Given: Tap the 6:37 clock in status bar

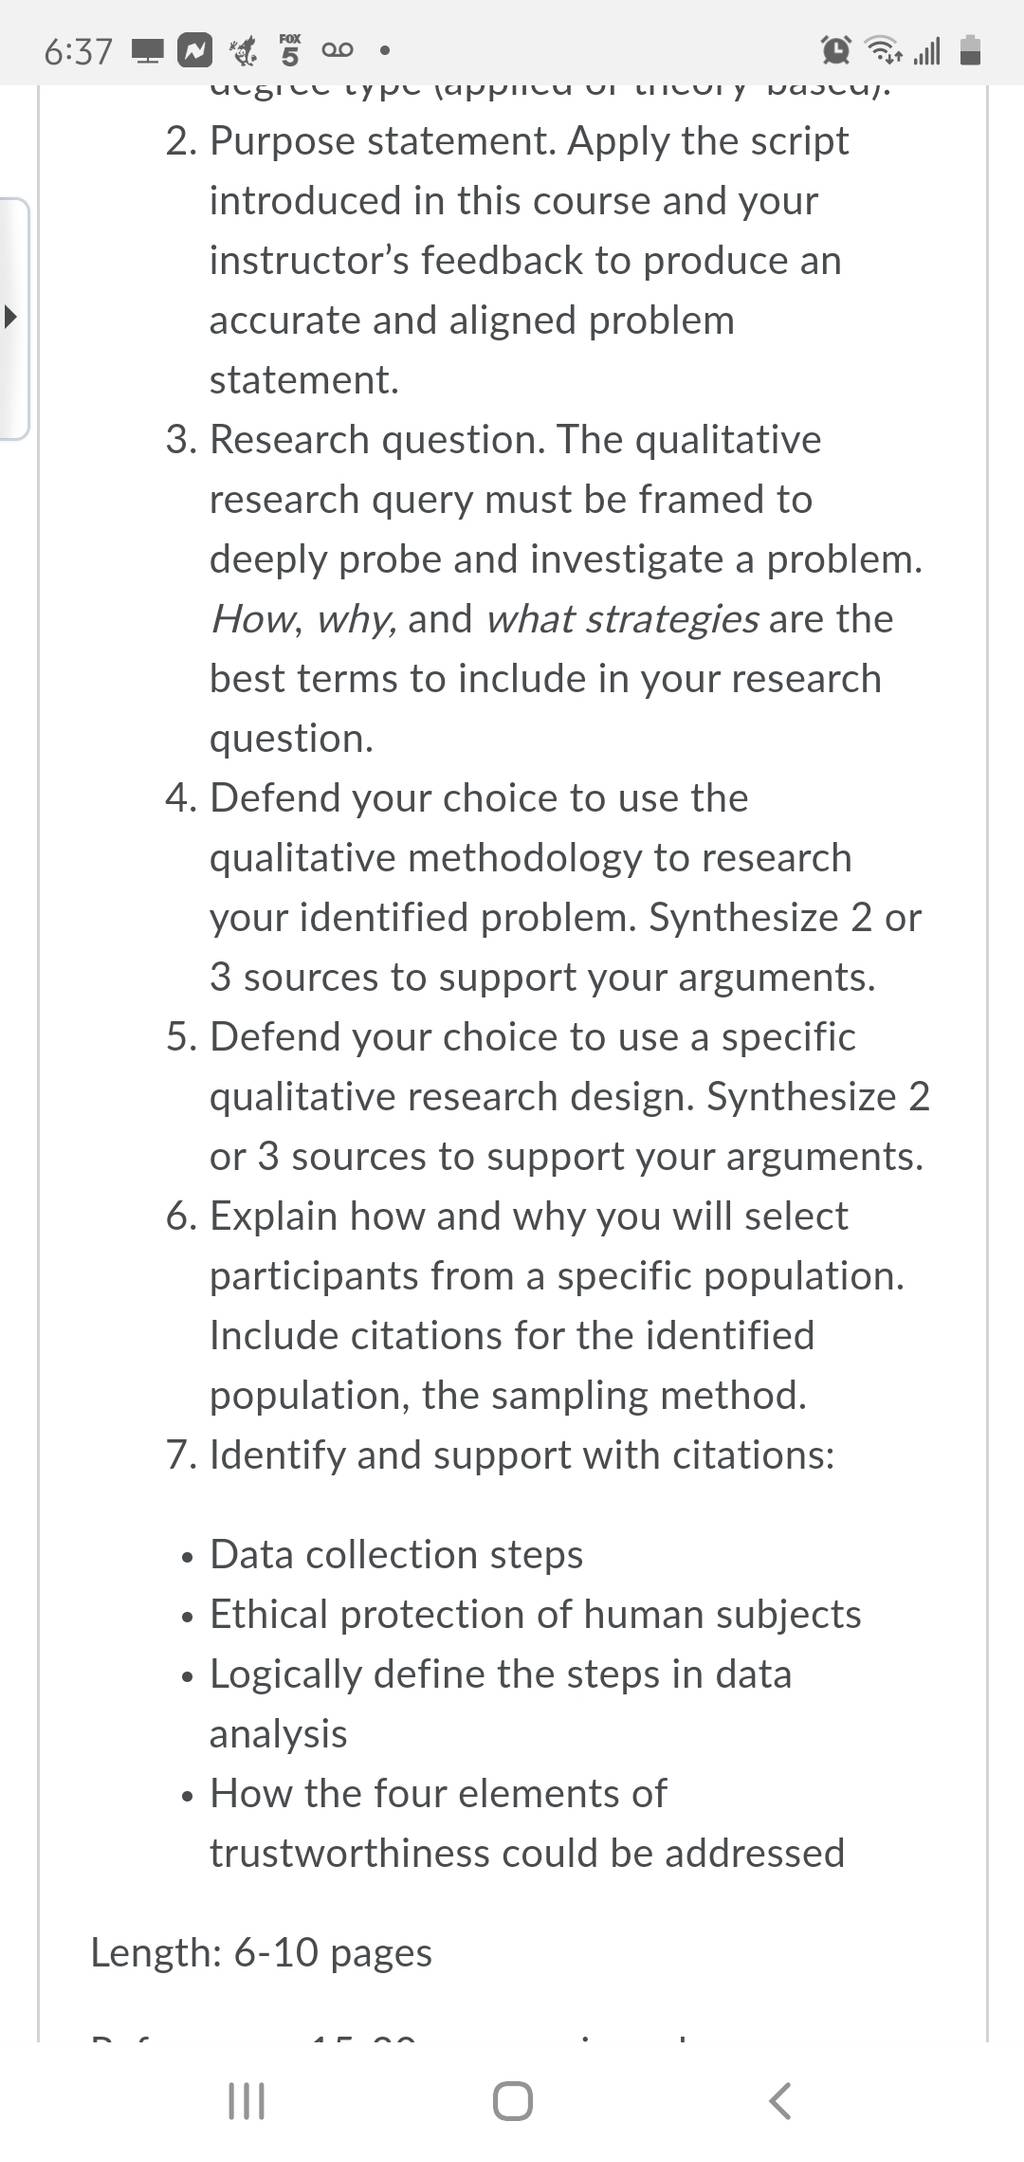Looking at the screenshot, I should pyautogui.click(x=78, y=51).
